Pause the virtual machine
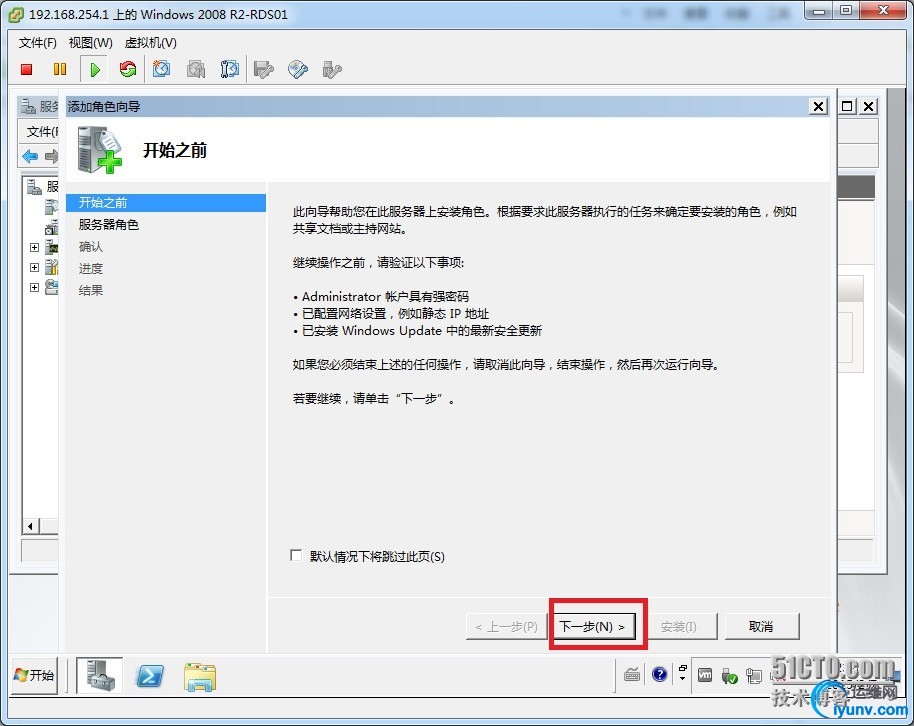The height and width of the screenshot is (726, 914). (x=60, y=70)
